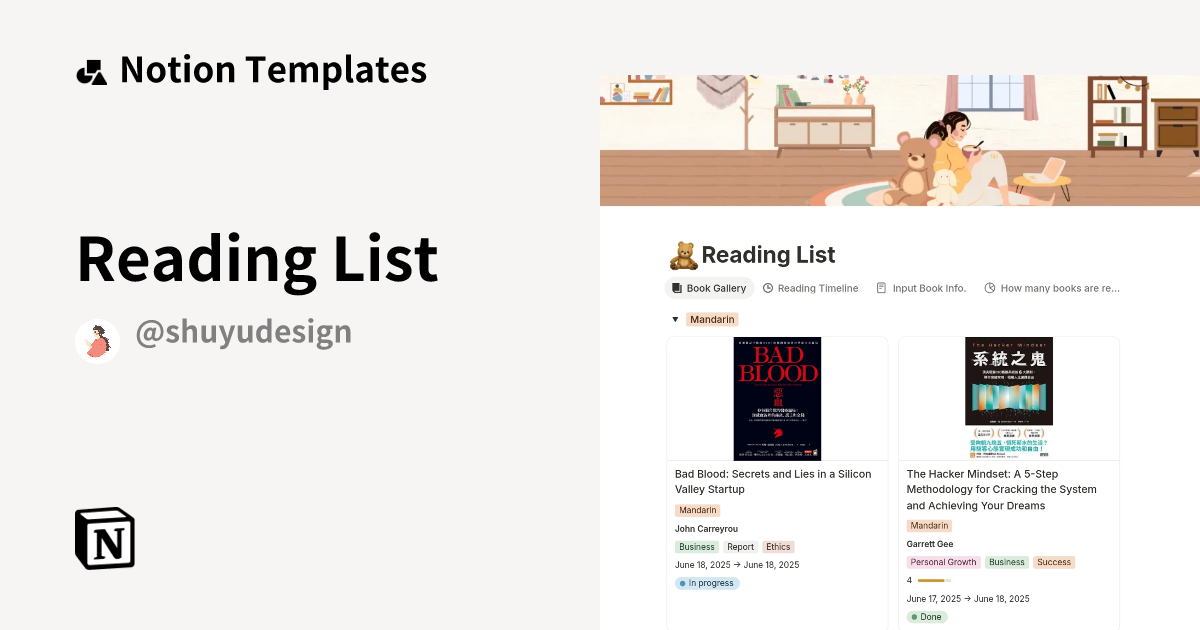Open the Bad Blood book cover
Viewport: 1200px width, 630px height.
pyautogui.click(x=777, y=398)
